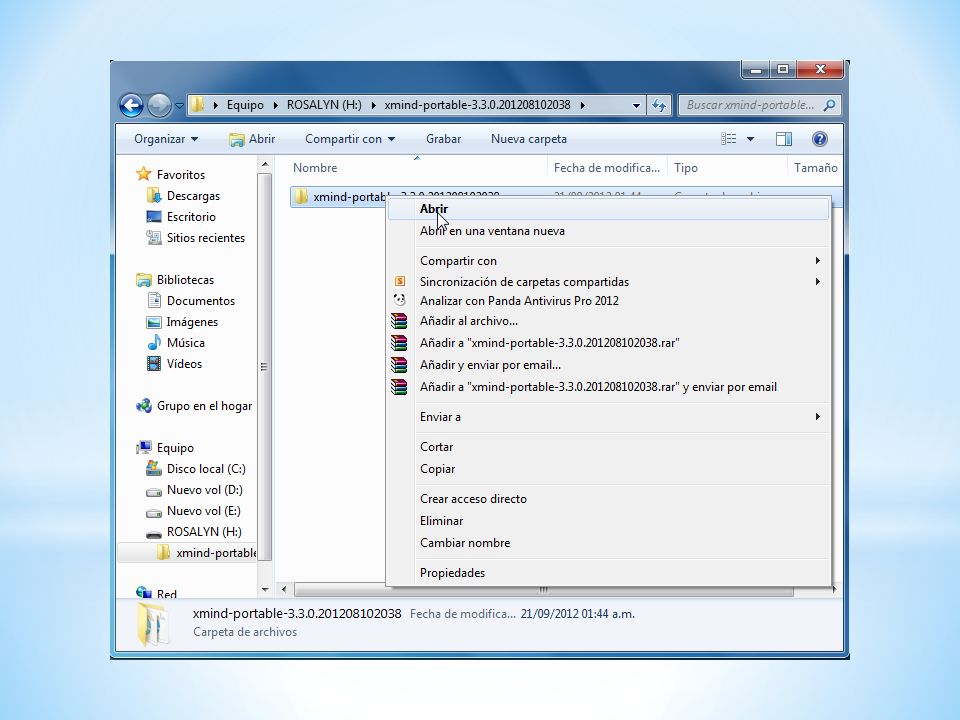Click the Forward navigation arrow button

pos(159,105)
